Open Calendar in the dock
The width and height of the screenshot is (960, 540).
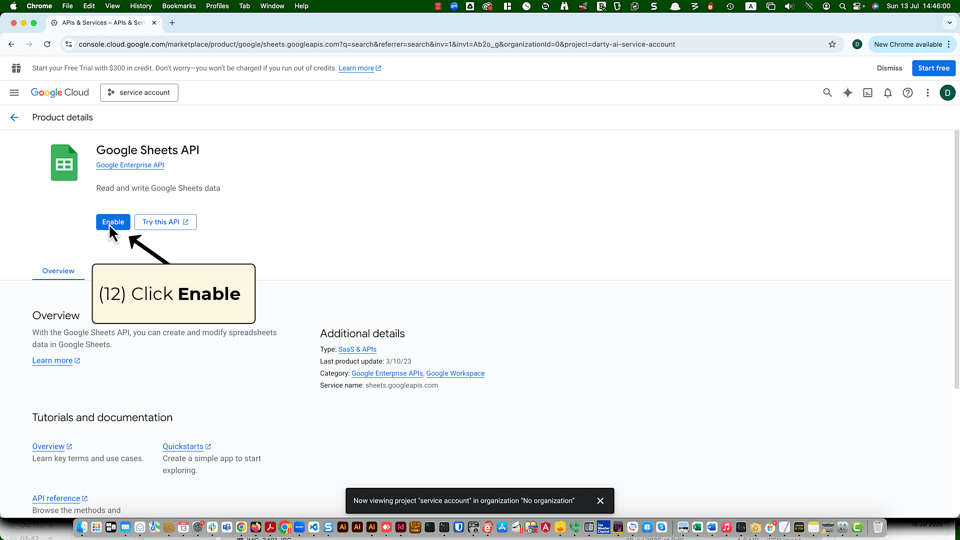(183, 527)
